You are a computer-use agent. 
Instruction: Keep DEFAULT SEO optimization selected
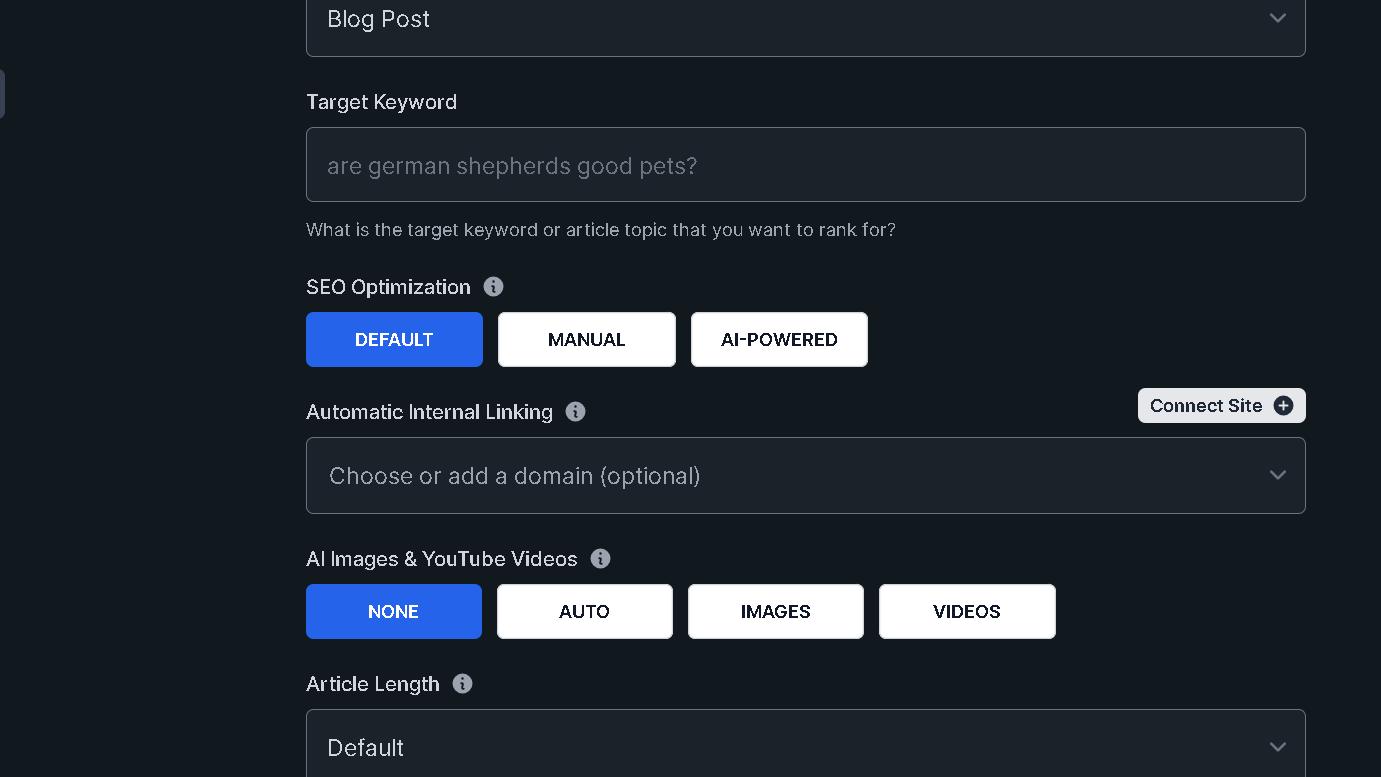click(394, 339)
